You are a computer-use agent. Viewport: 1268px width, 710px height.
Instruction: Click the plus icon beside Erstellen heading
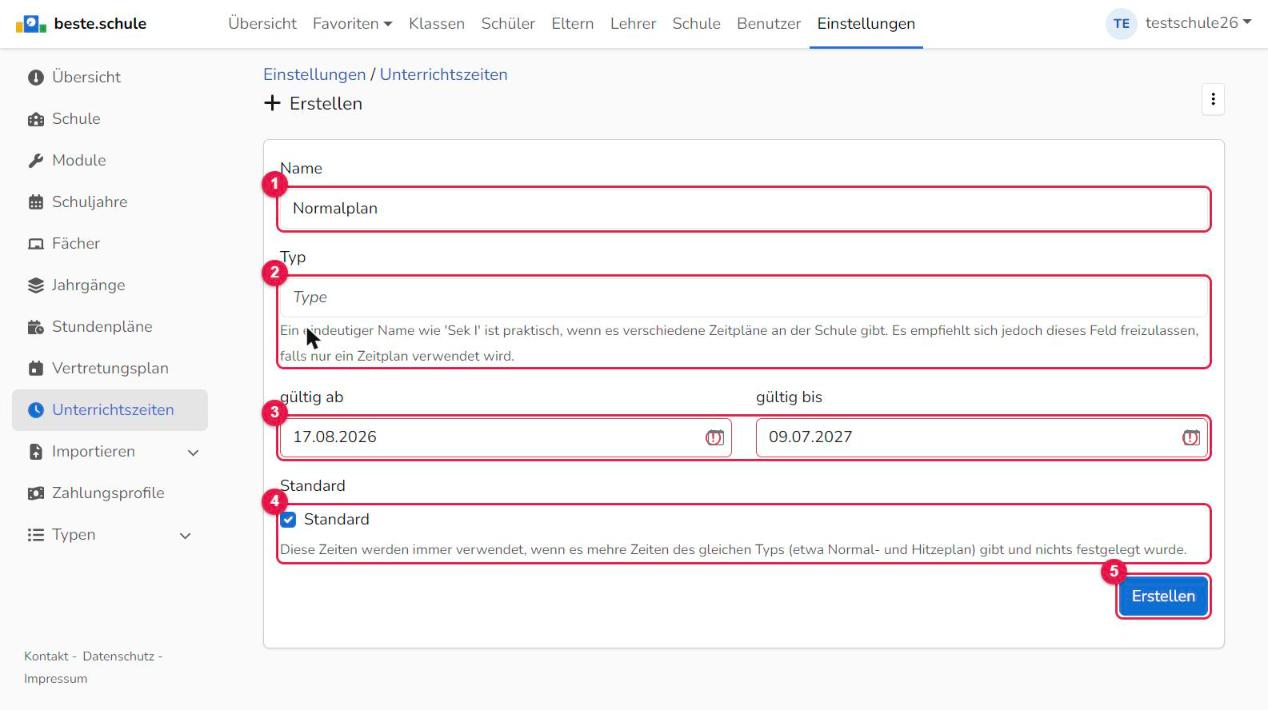click(x=271, y=104)
